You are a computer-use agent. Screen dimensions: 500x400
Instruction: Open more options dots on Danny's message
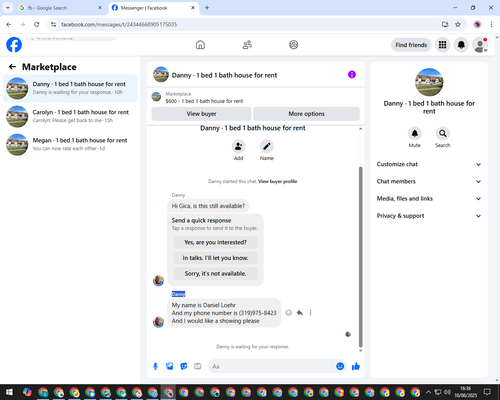pos(310,313)
